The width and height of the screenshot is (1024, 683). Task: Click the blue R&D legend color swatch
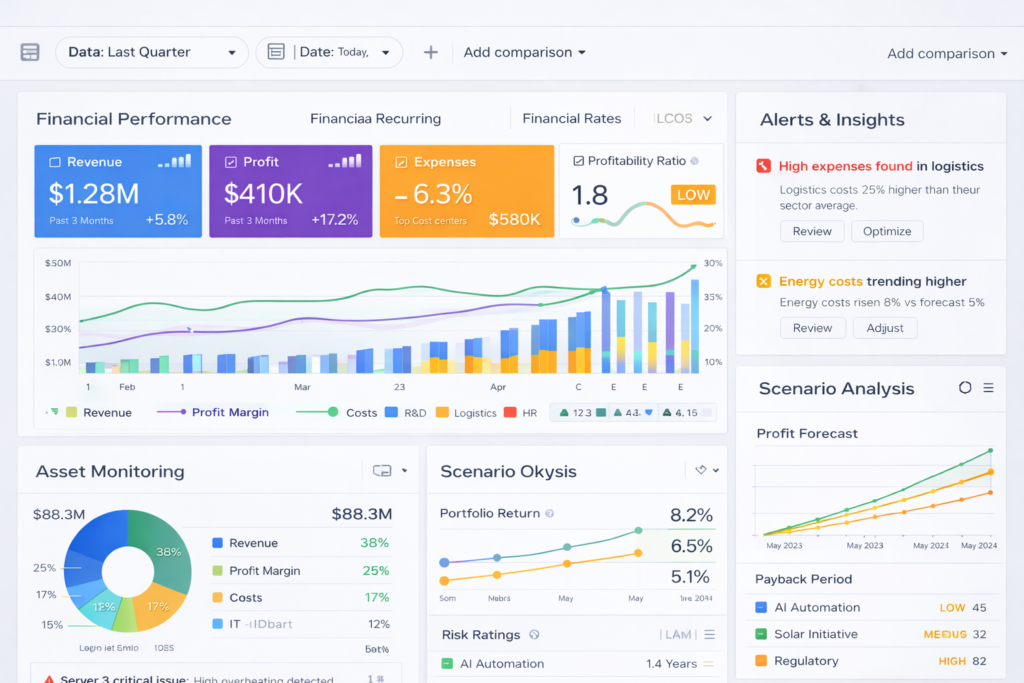coord(392,412)
